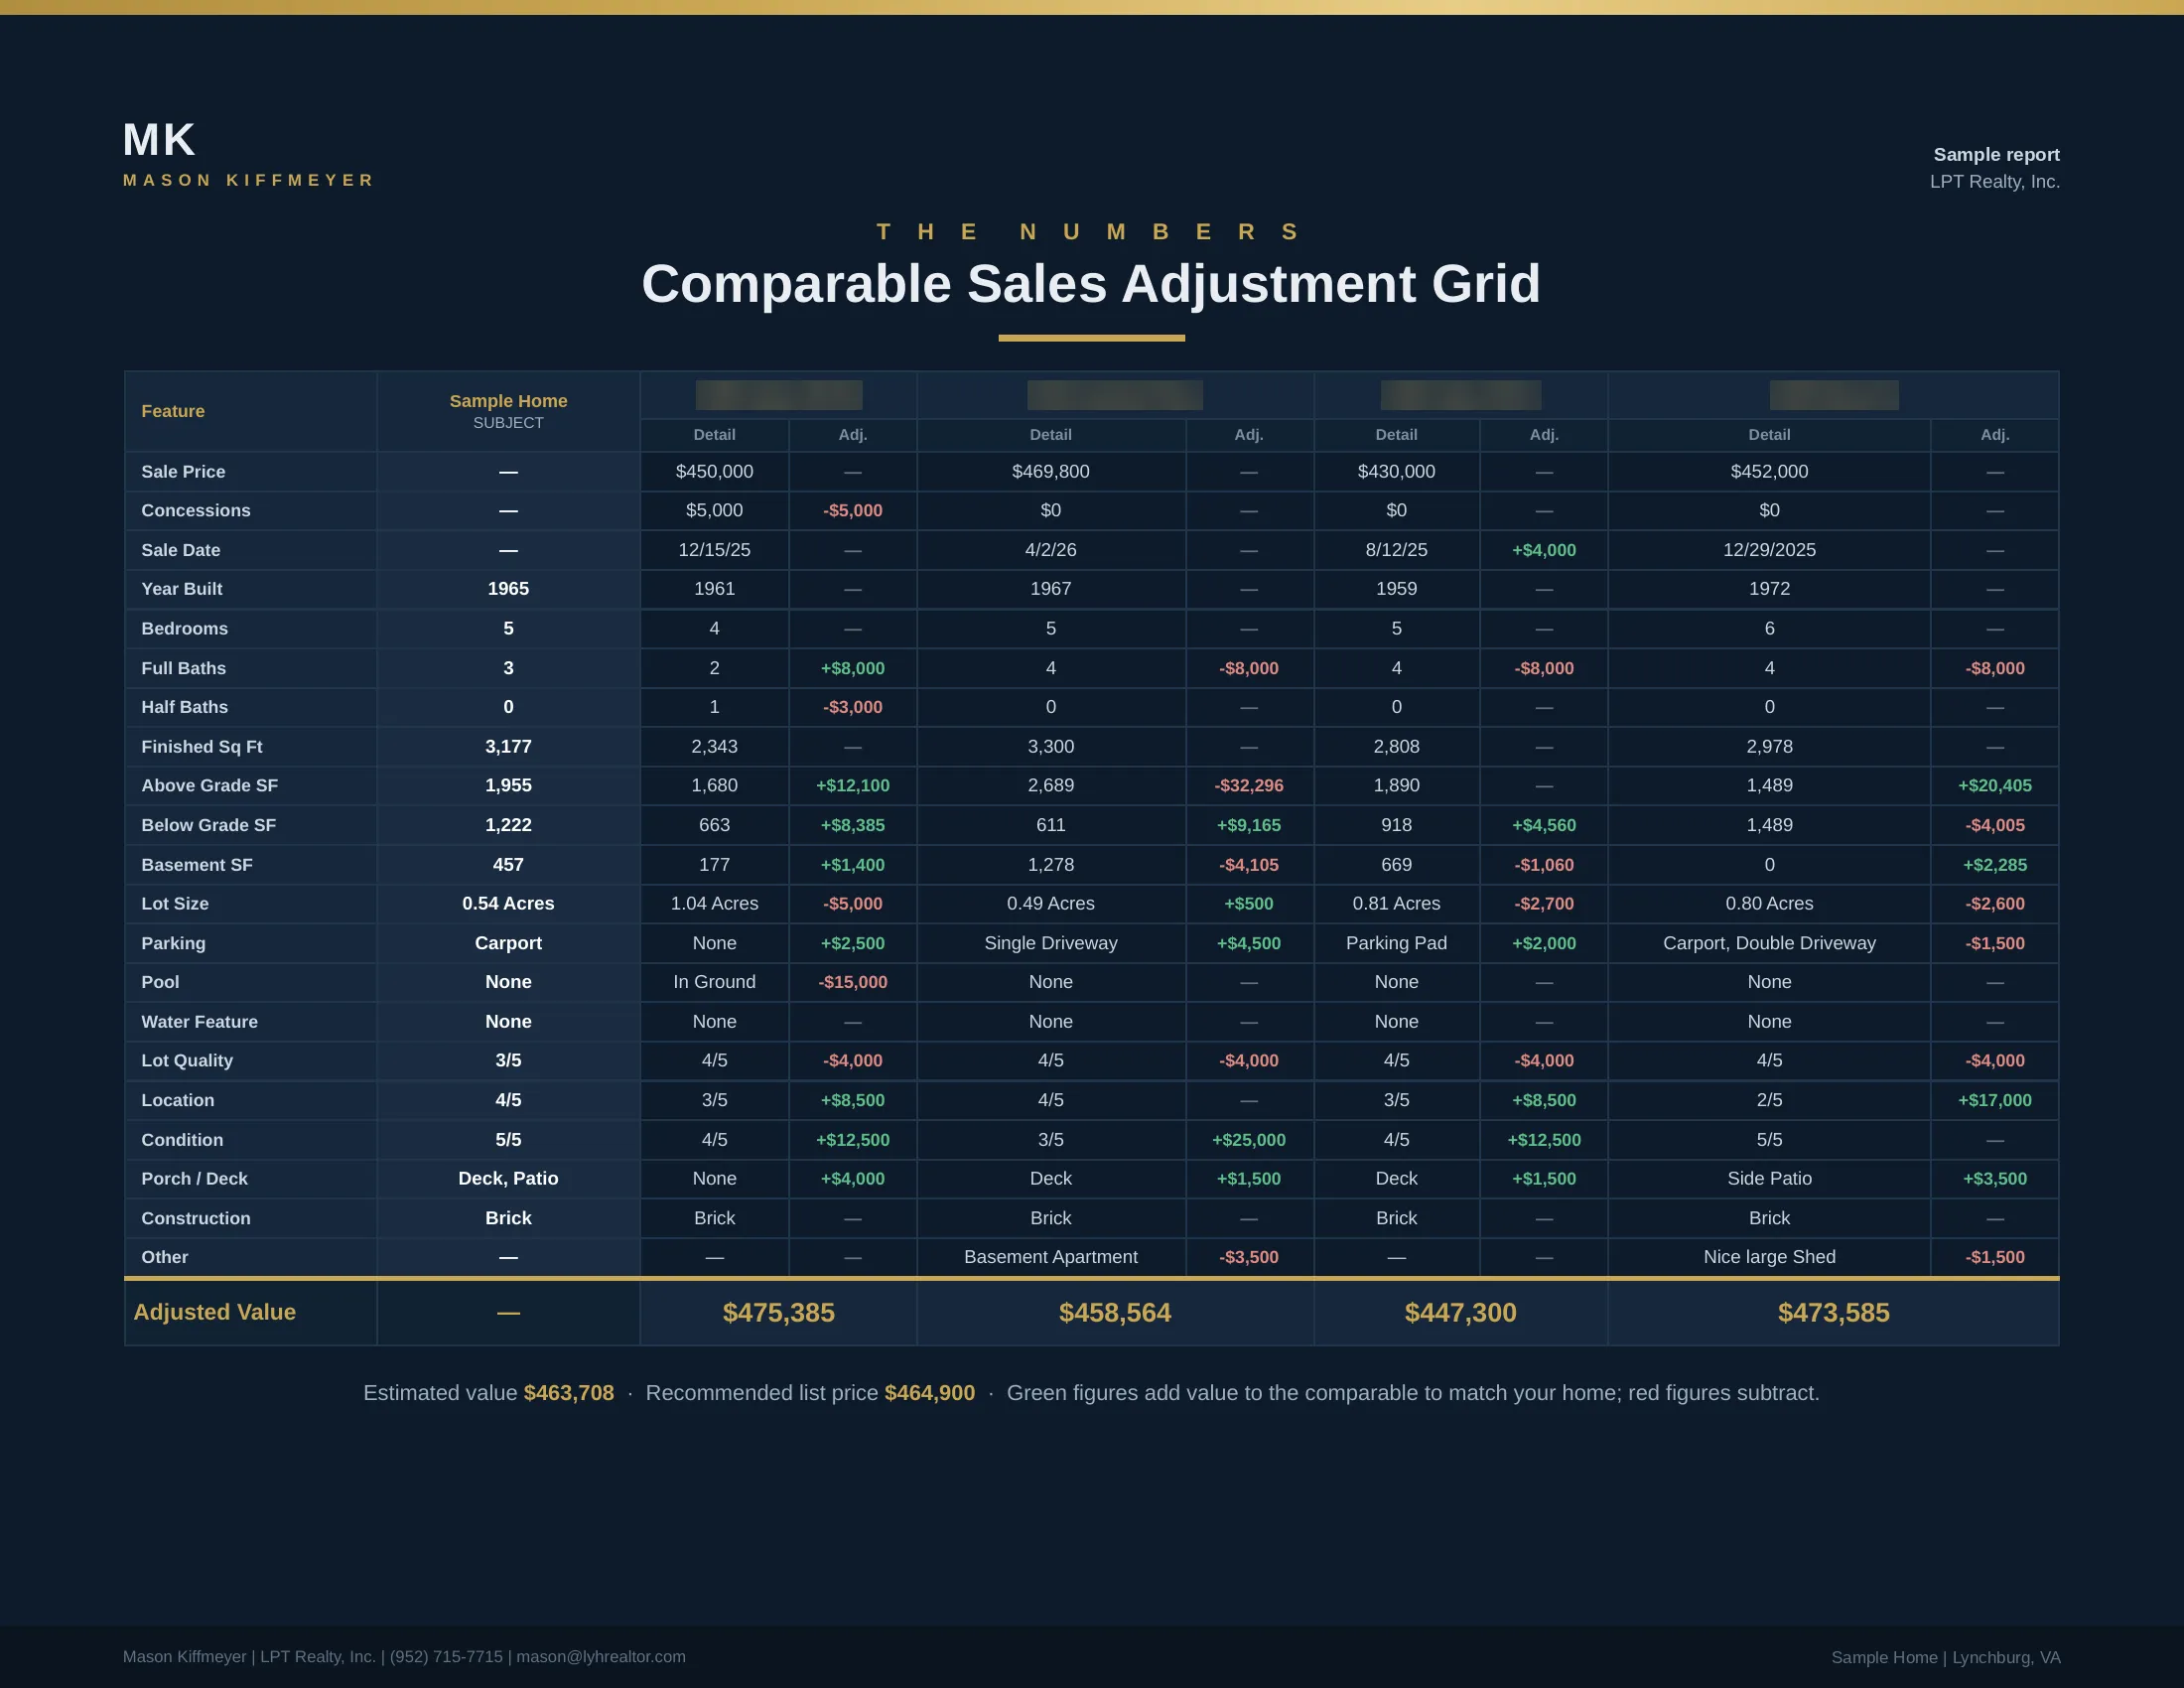Viewport: 2184px width, 1688px height.
Task: Select the Parking Pad cell
Action: point(1396,943)
